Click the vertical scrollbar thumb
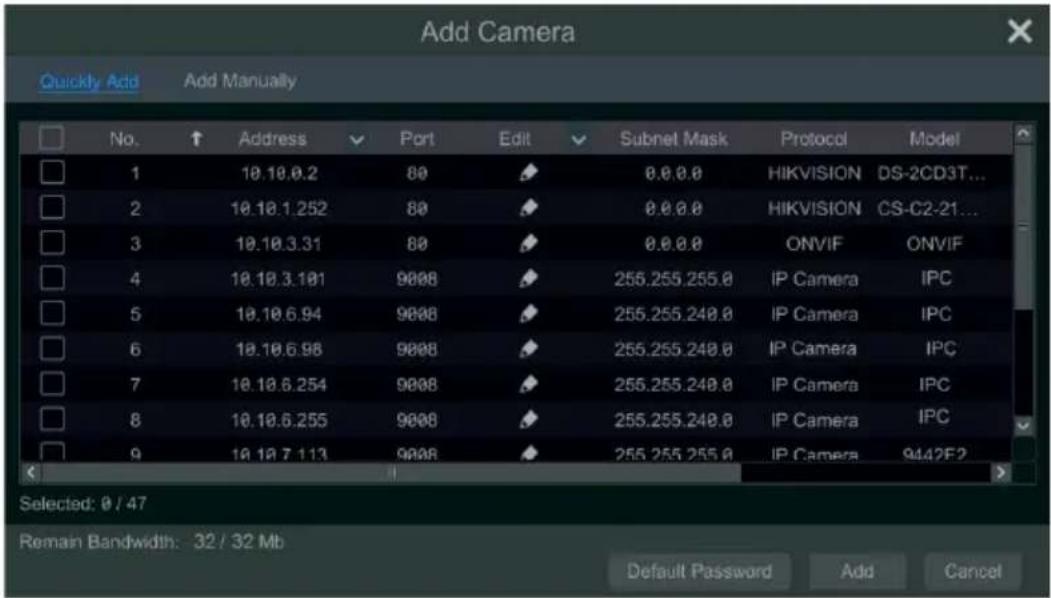This screenshot has height=598, width=1051. point(1023,227)
